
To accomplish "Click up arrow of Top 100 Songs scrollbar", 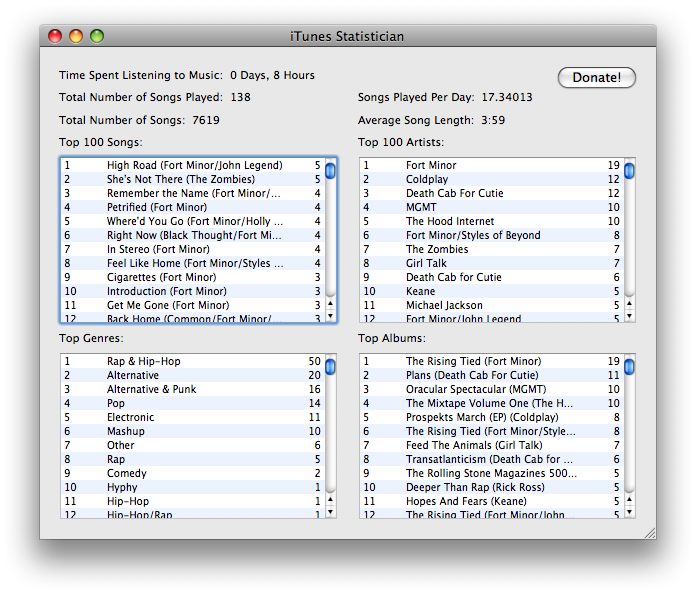I will click(x=330, y=303).
